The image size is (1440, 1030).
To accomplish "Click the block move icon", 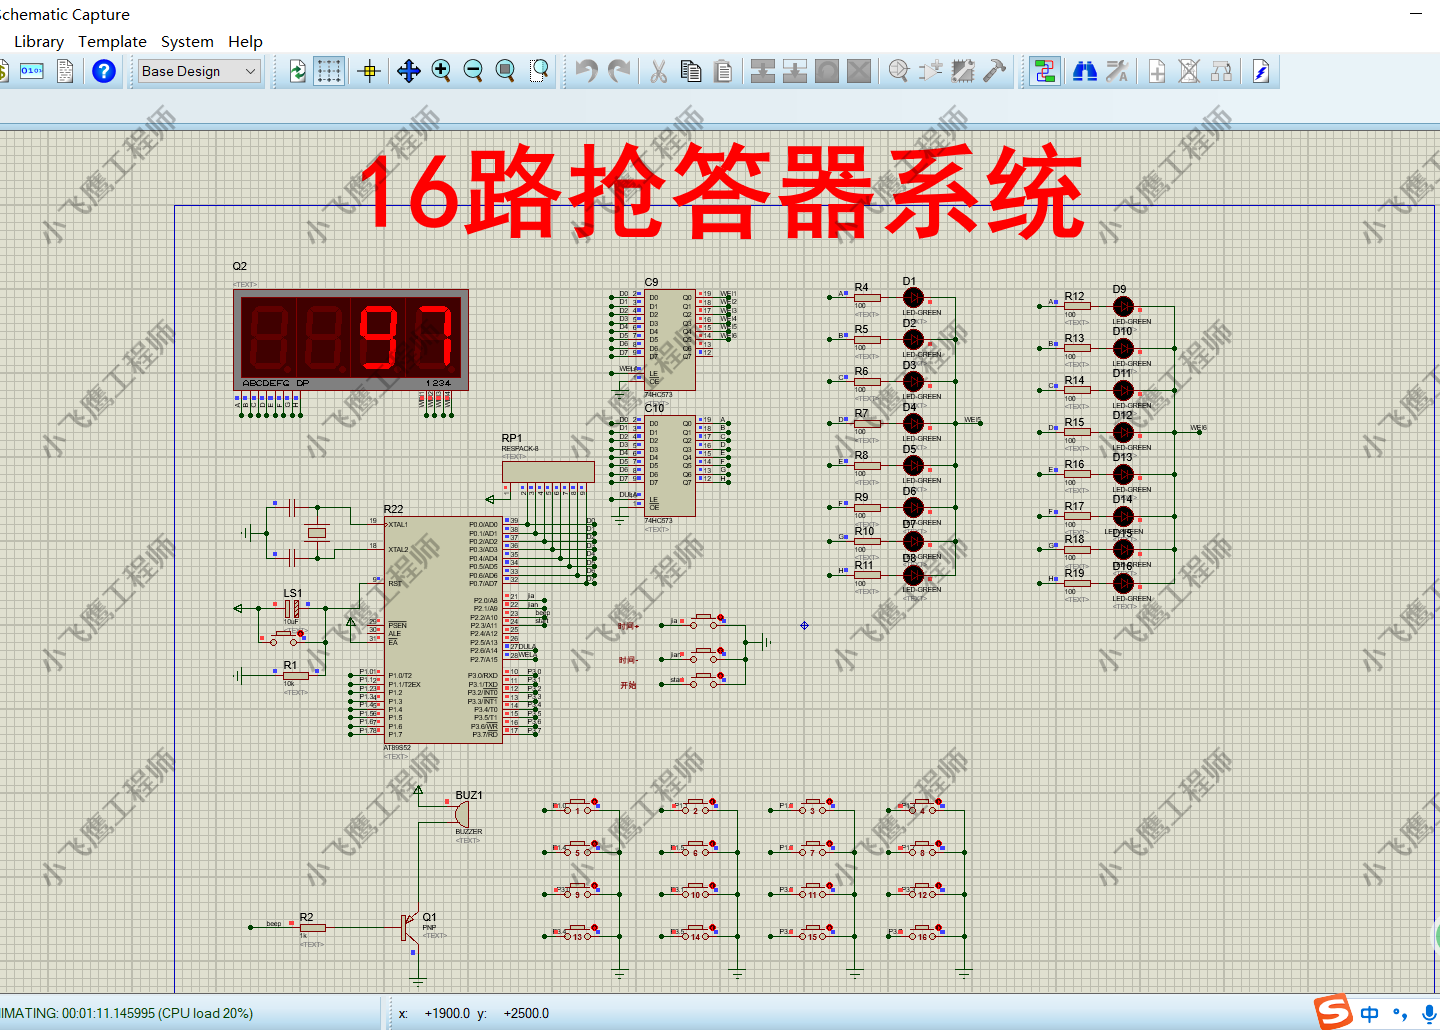I will point(795,71).
